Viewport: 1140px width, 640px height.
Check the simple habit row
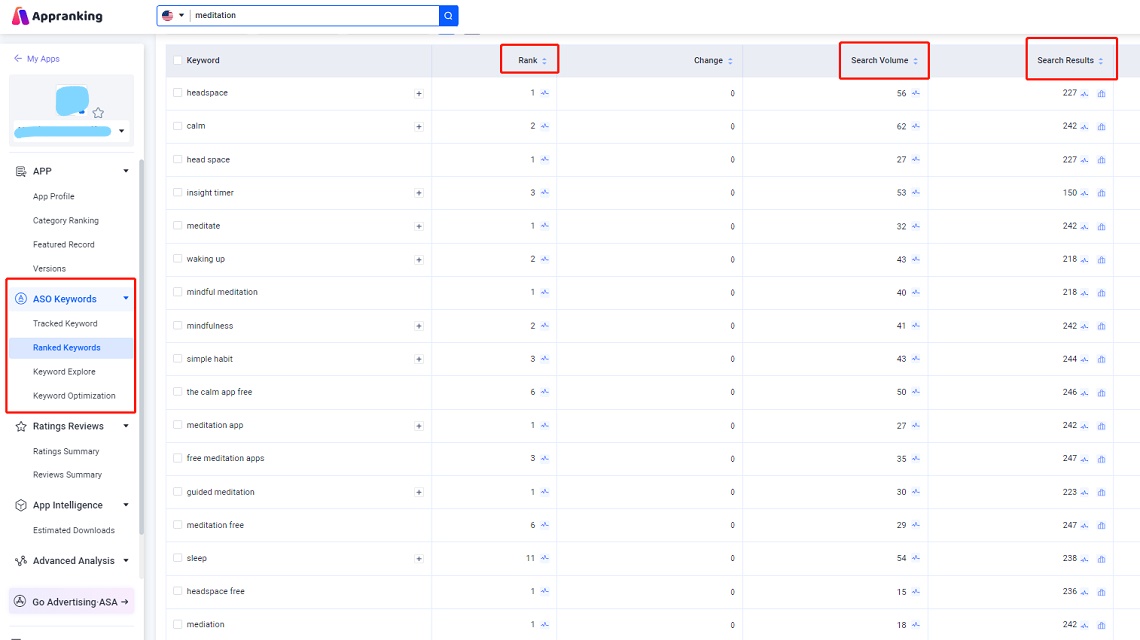[177, 359]
